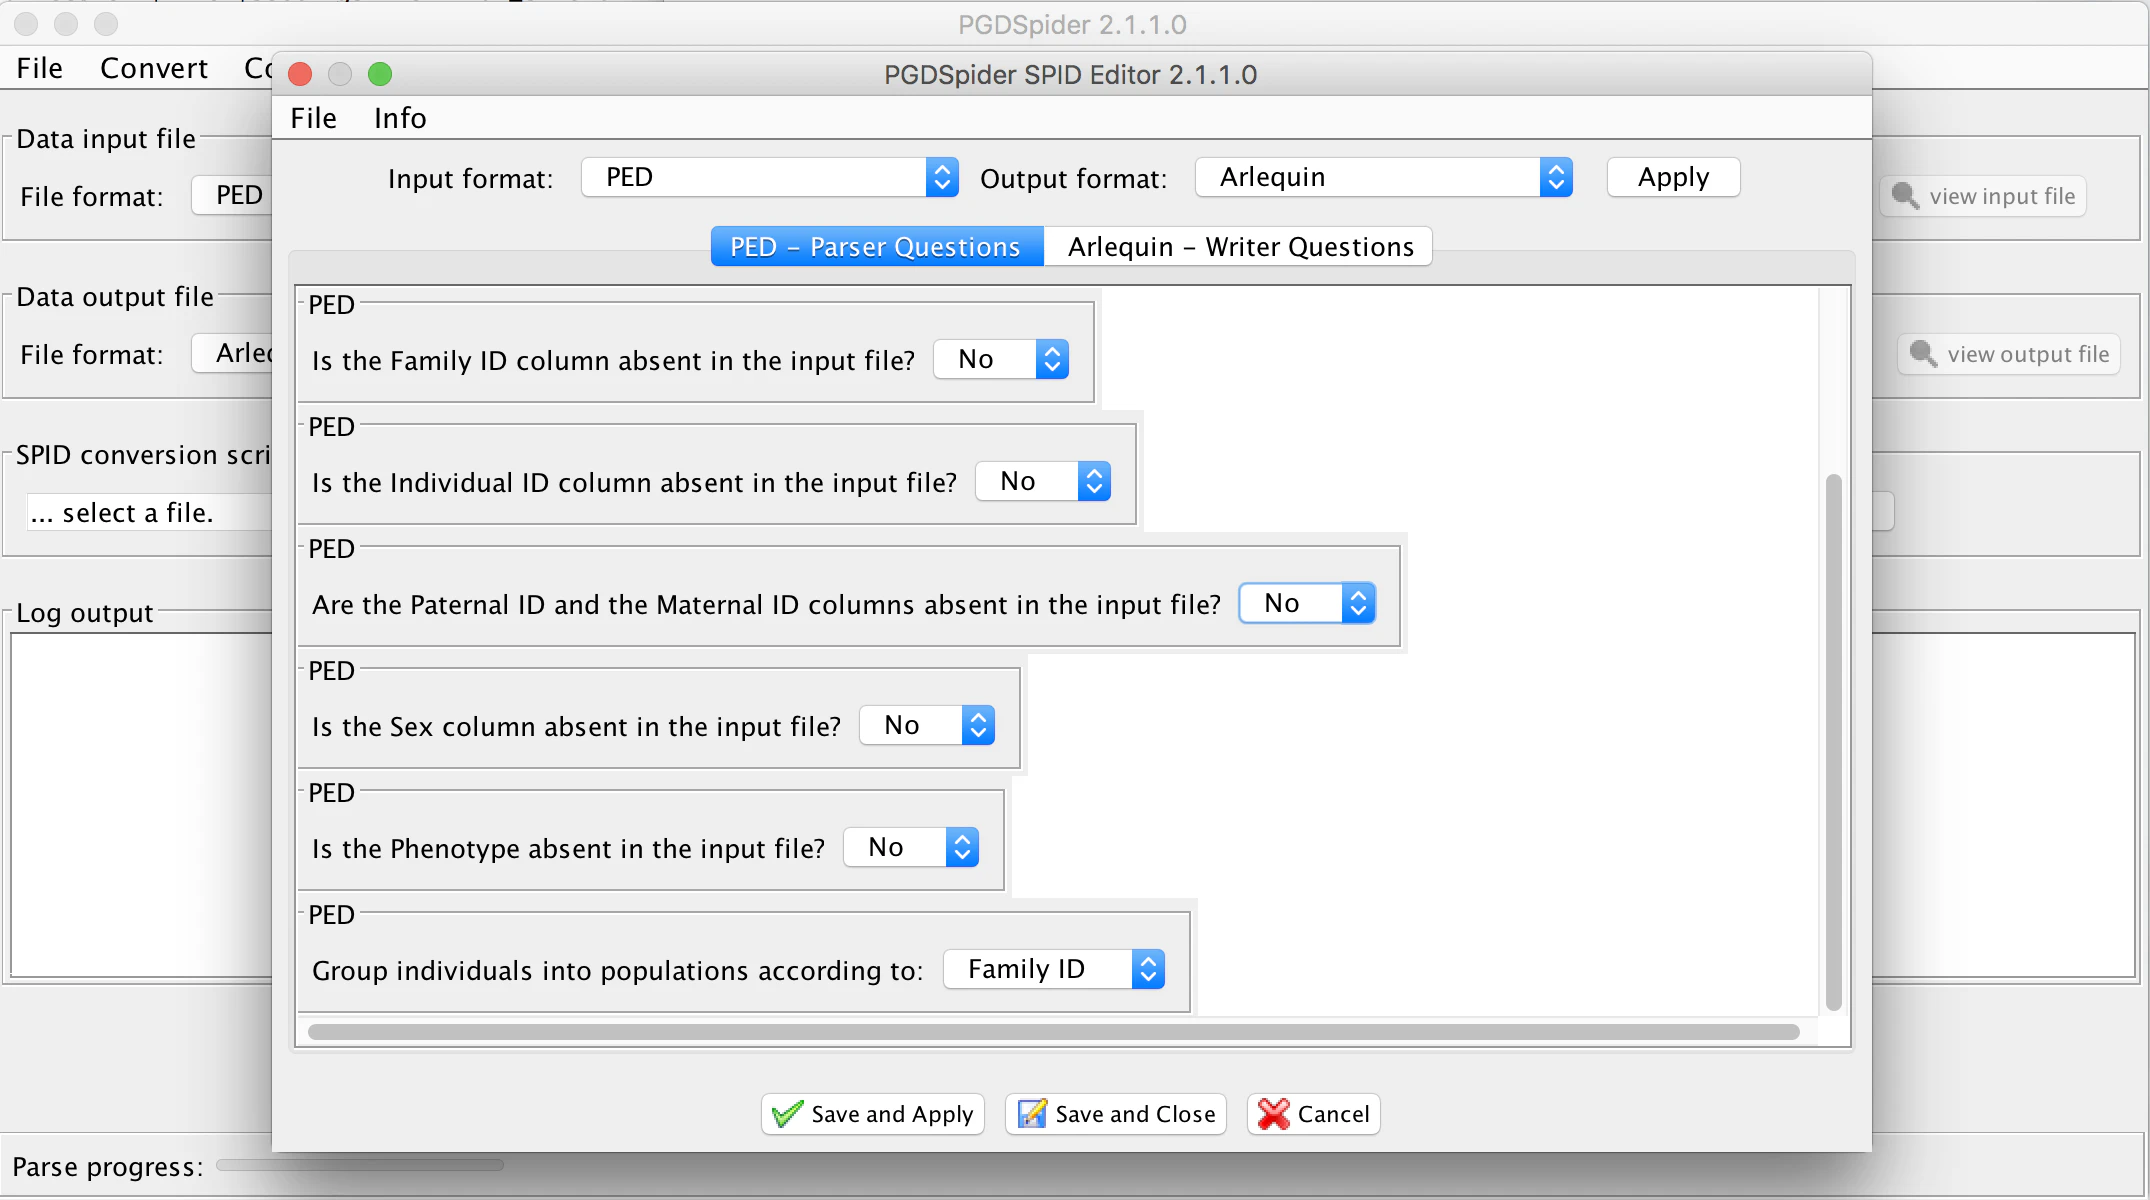This screenshot has height=1200, width=2150.
Task: Open the Output format Arlequin dropdown
Action: point(1384,177)
